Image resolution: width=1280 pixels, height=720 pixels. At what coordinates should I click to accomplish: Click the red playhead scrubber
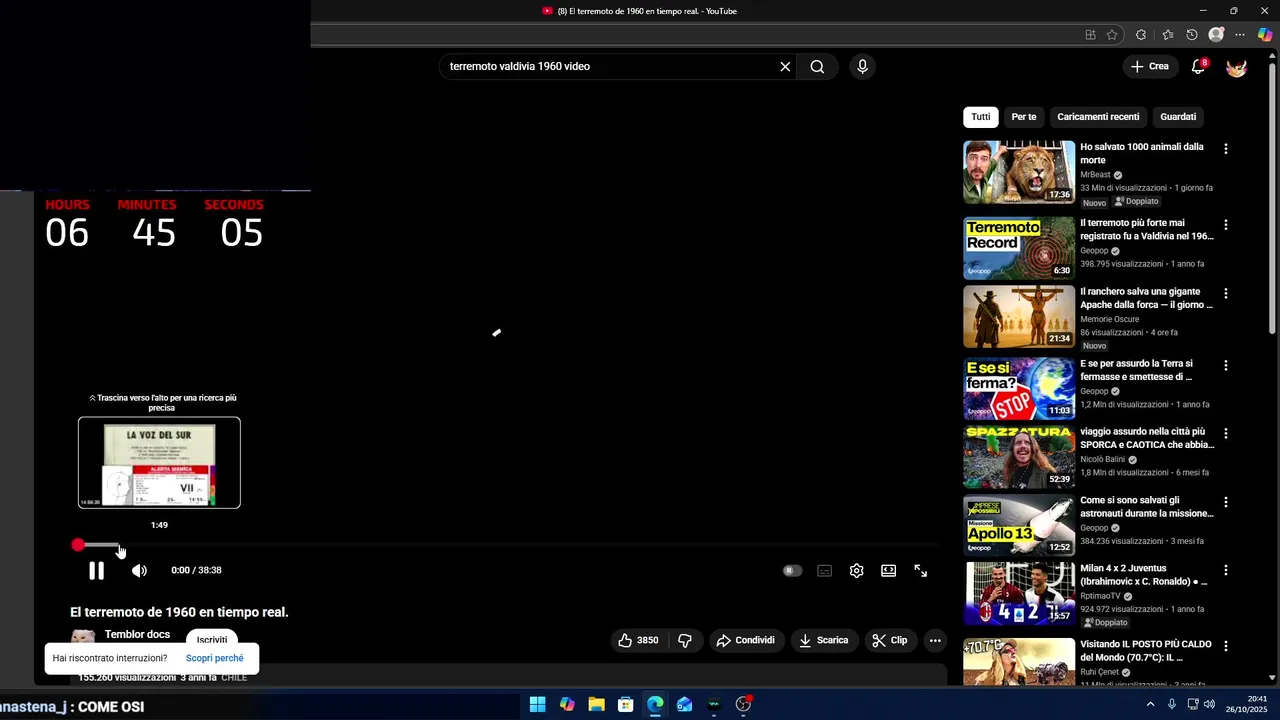(78, 545)
